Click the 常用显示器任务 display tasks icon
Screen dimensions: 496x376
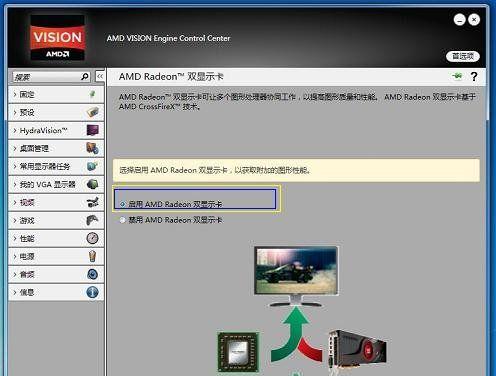pos(92,166)
